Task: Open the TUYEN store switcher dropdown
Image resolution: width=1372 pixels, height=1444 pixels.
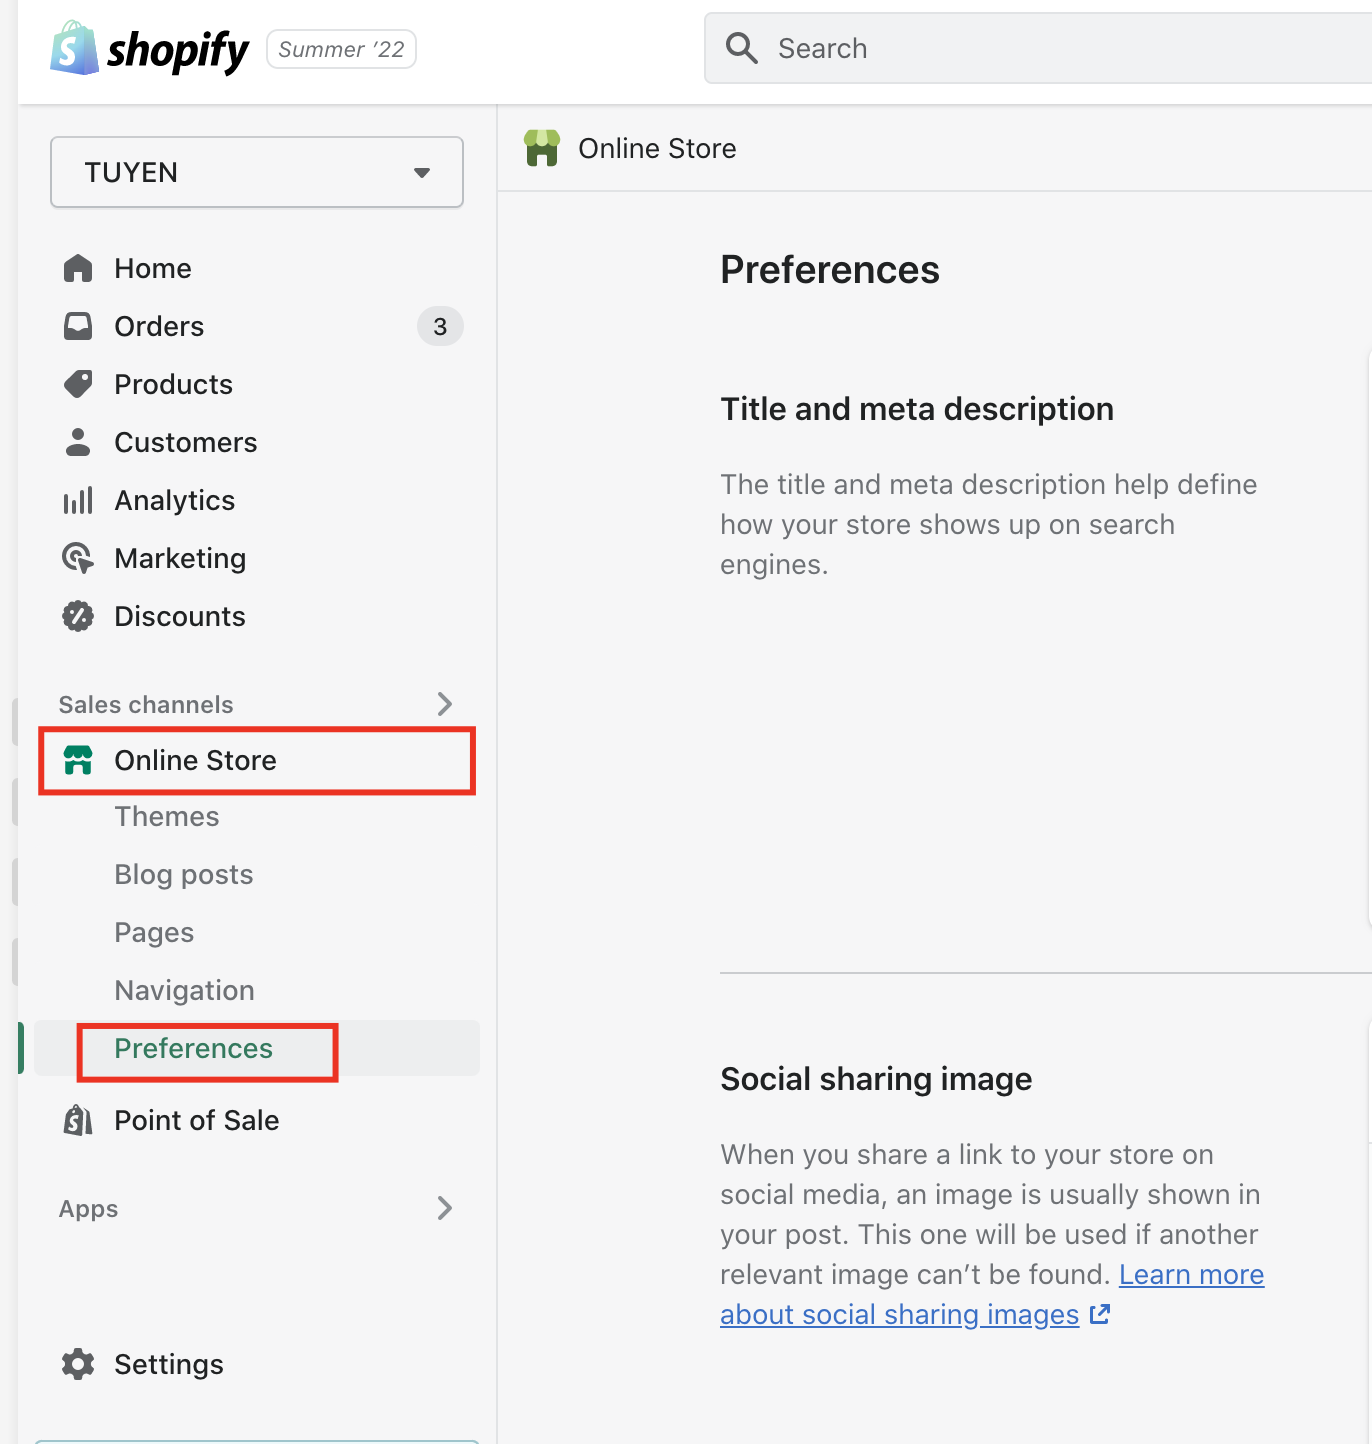Action: click(257, 172)
